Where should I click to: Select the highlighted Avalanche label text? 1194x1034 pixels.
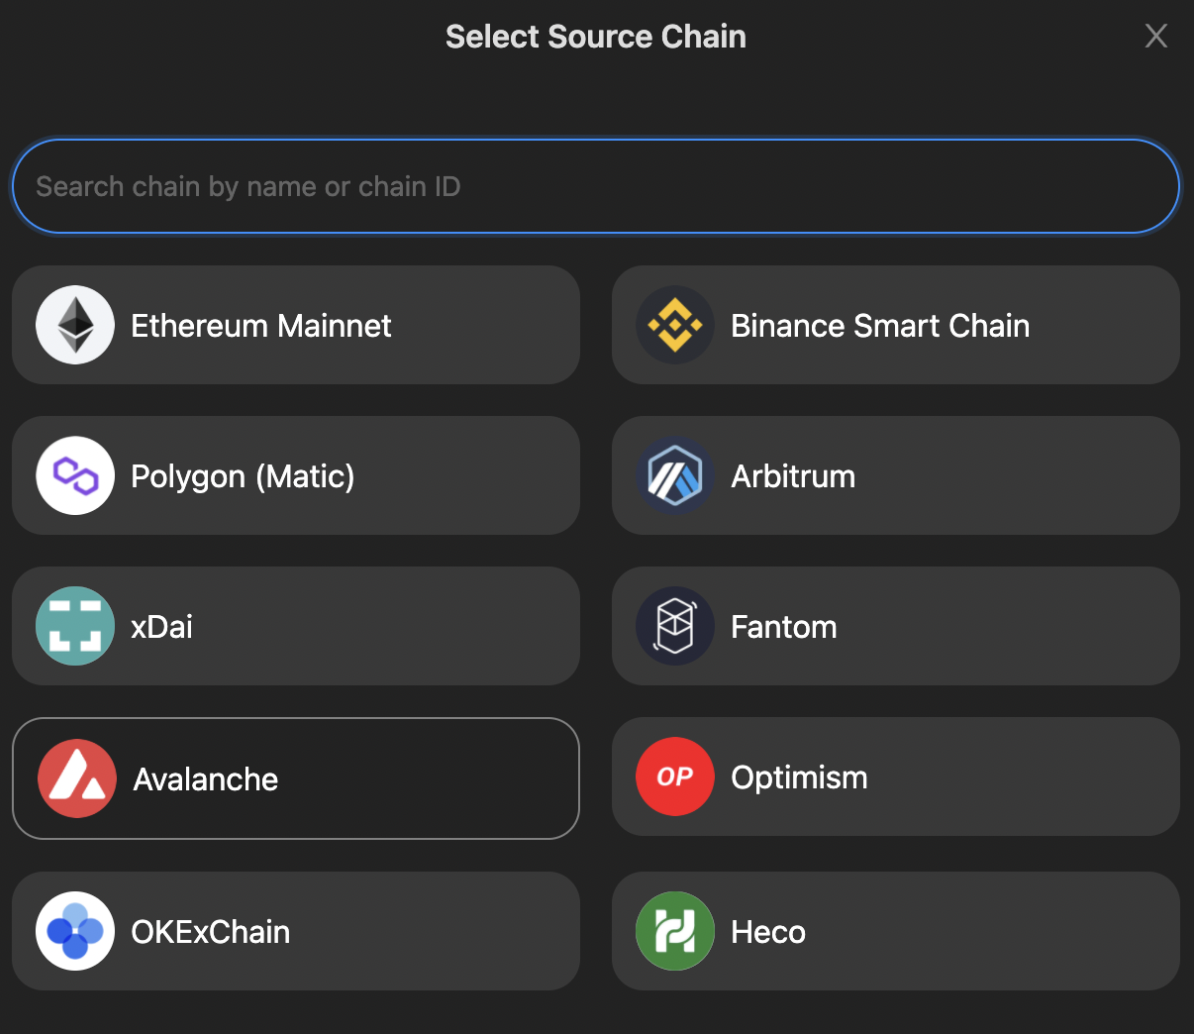coord(206,780)
